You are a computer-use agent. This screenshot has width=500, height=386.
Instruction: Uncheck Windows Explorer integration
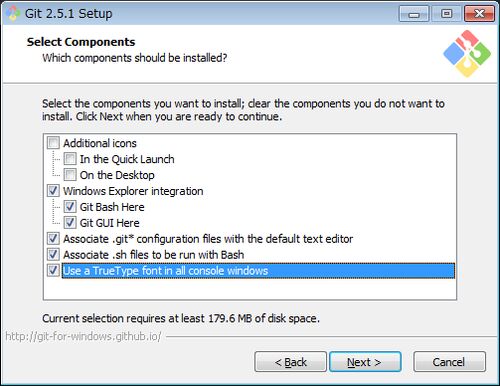pyautogui.click(x=53, y=191)
